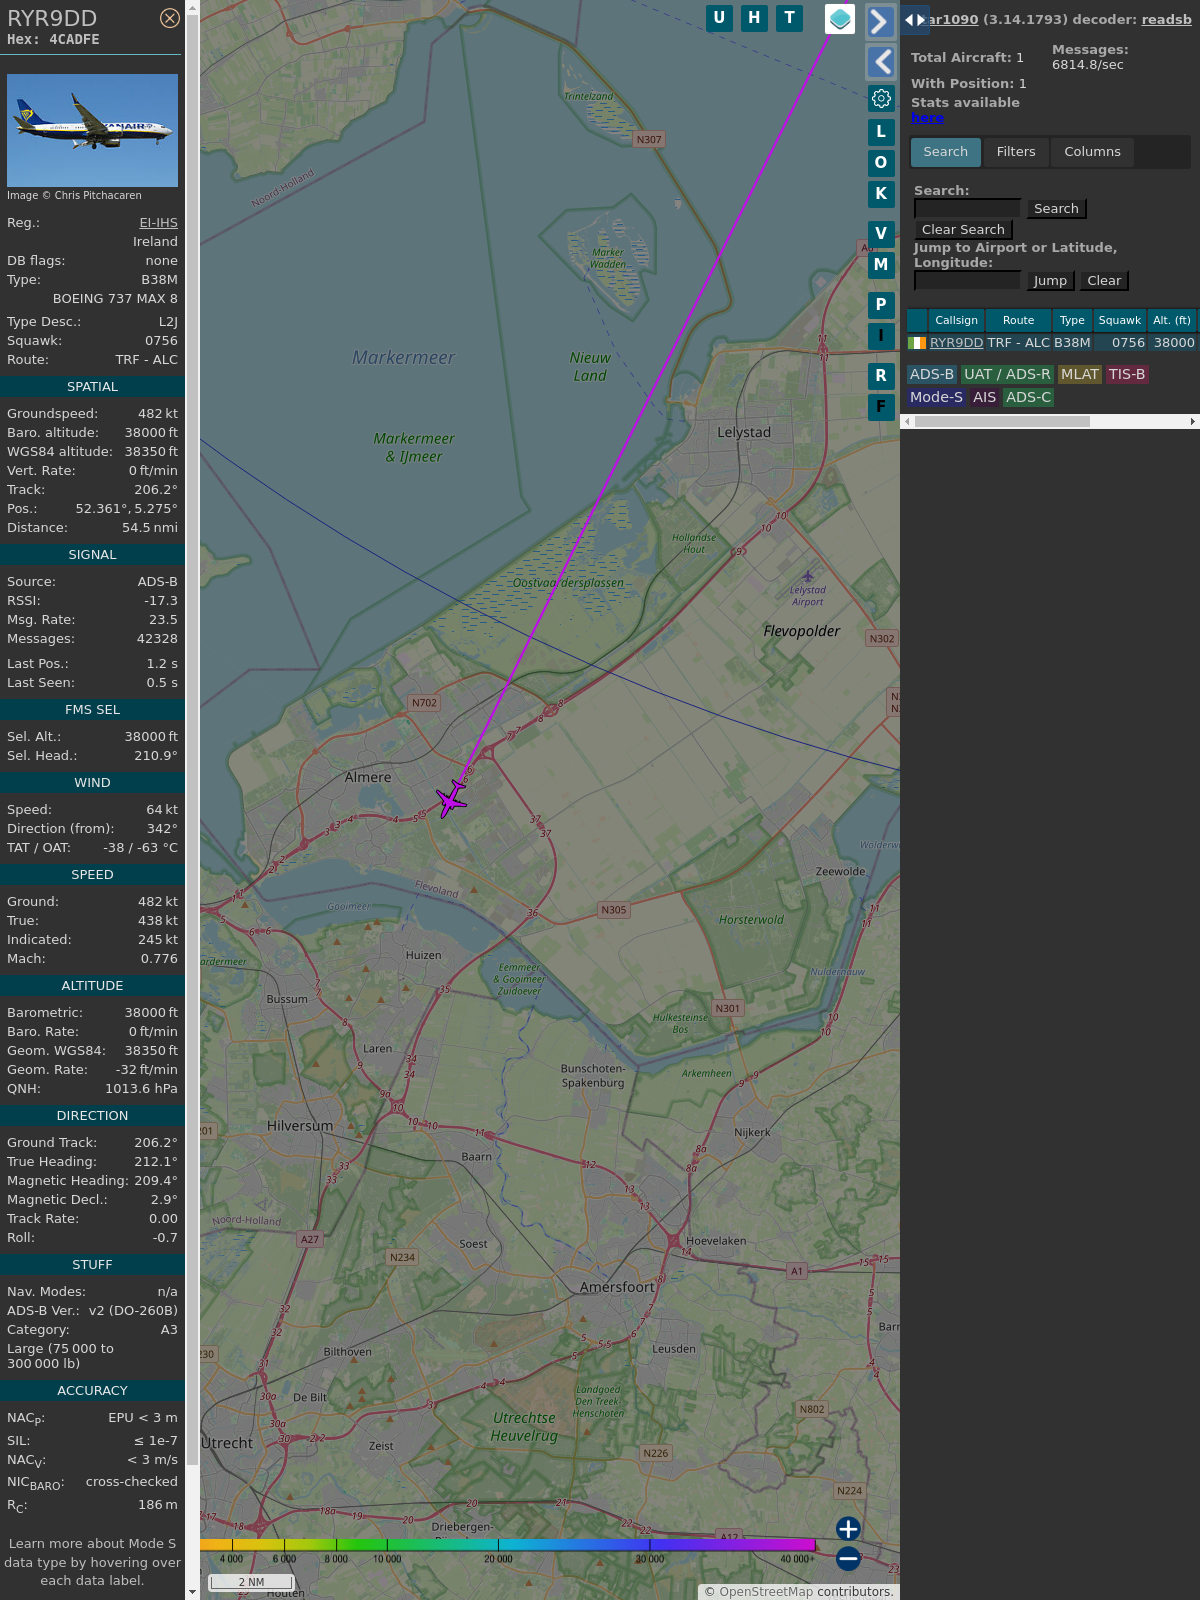The width and height of the screenshot is (1200, 1600).
Task: Click the magenta aircraft icon on map
Action: pyautogui.click(x=451, y=799)
